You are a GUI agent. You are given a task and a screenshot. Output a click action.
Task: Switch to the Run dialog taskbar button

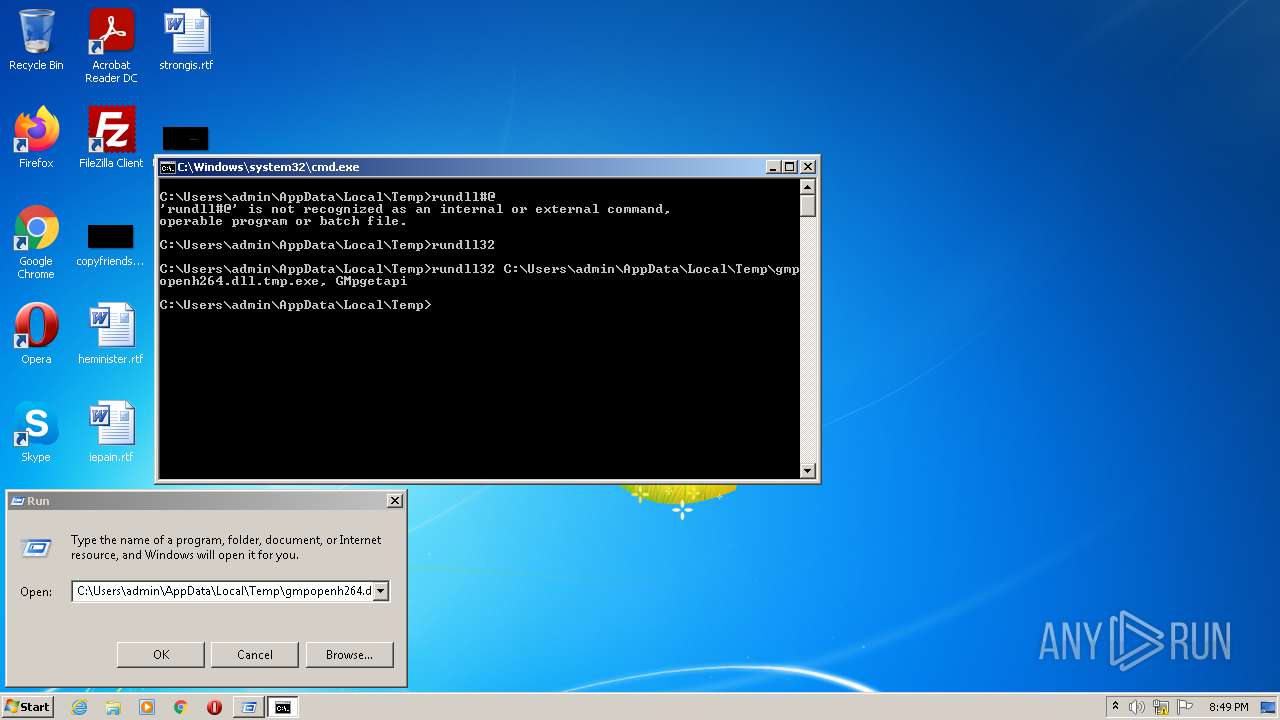click(249, 707)
